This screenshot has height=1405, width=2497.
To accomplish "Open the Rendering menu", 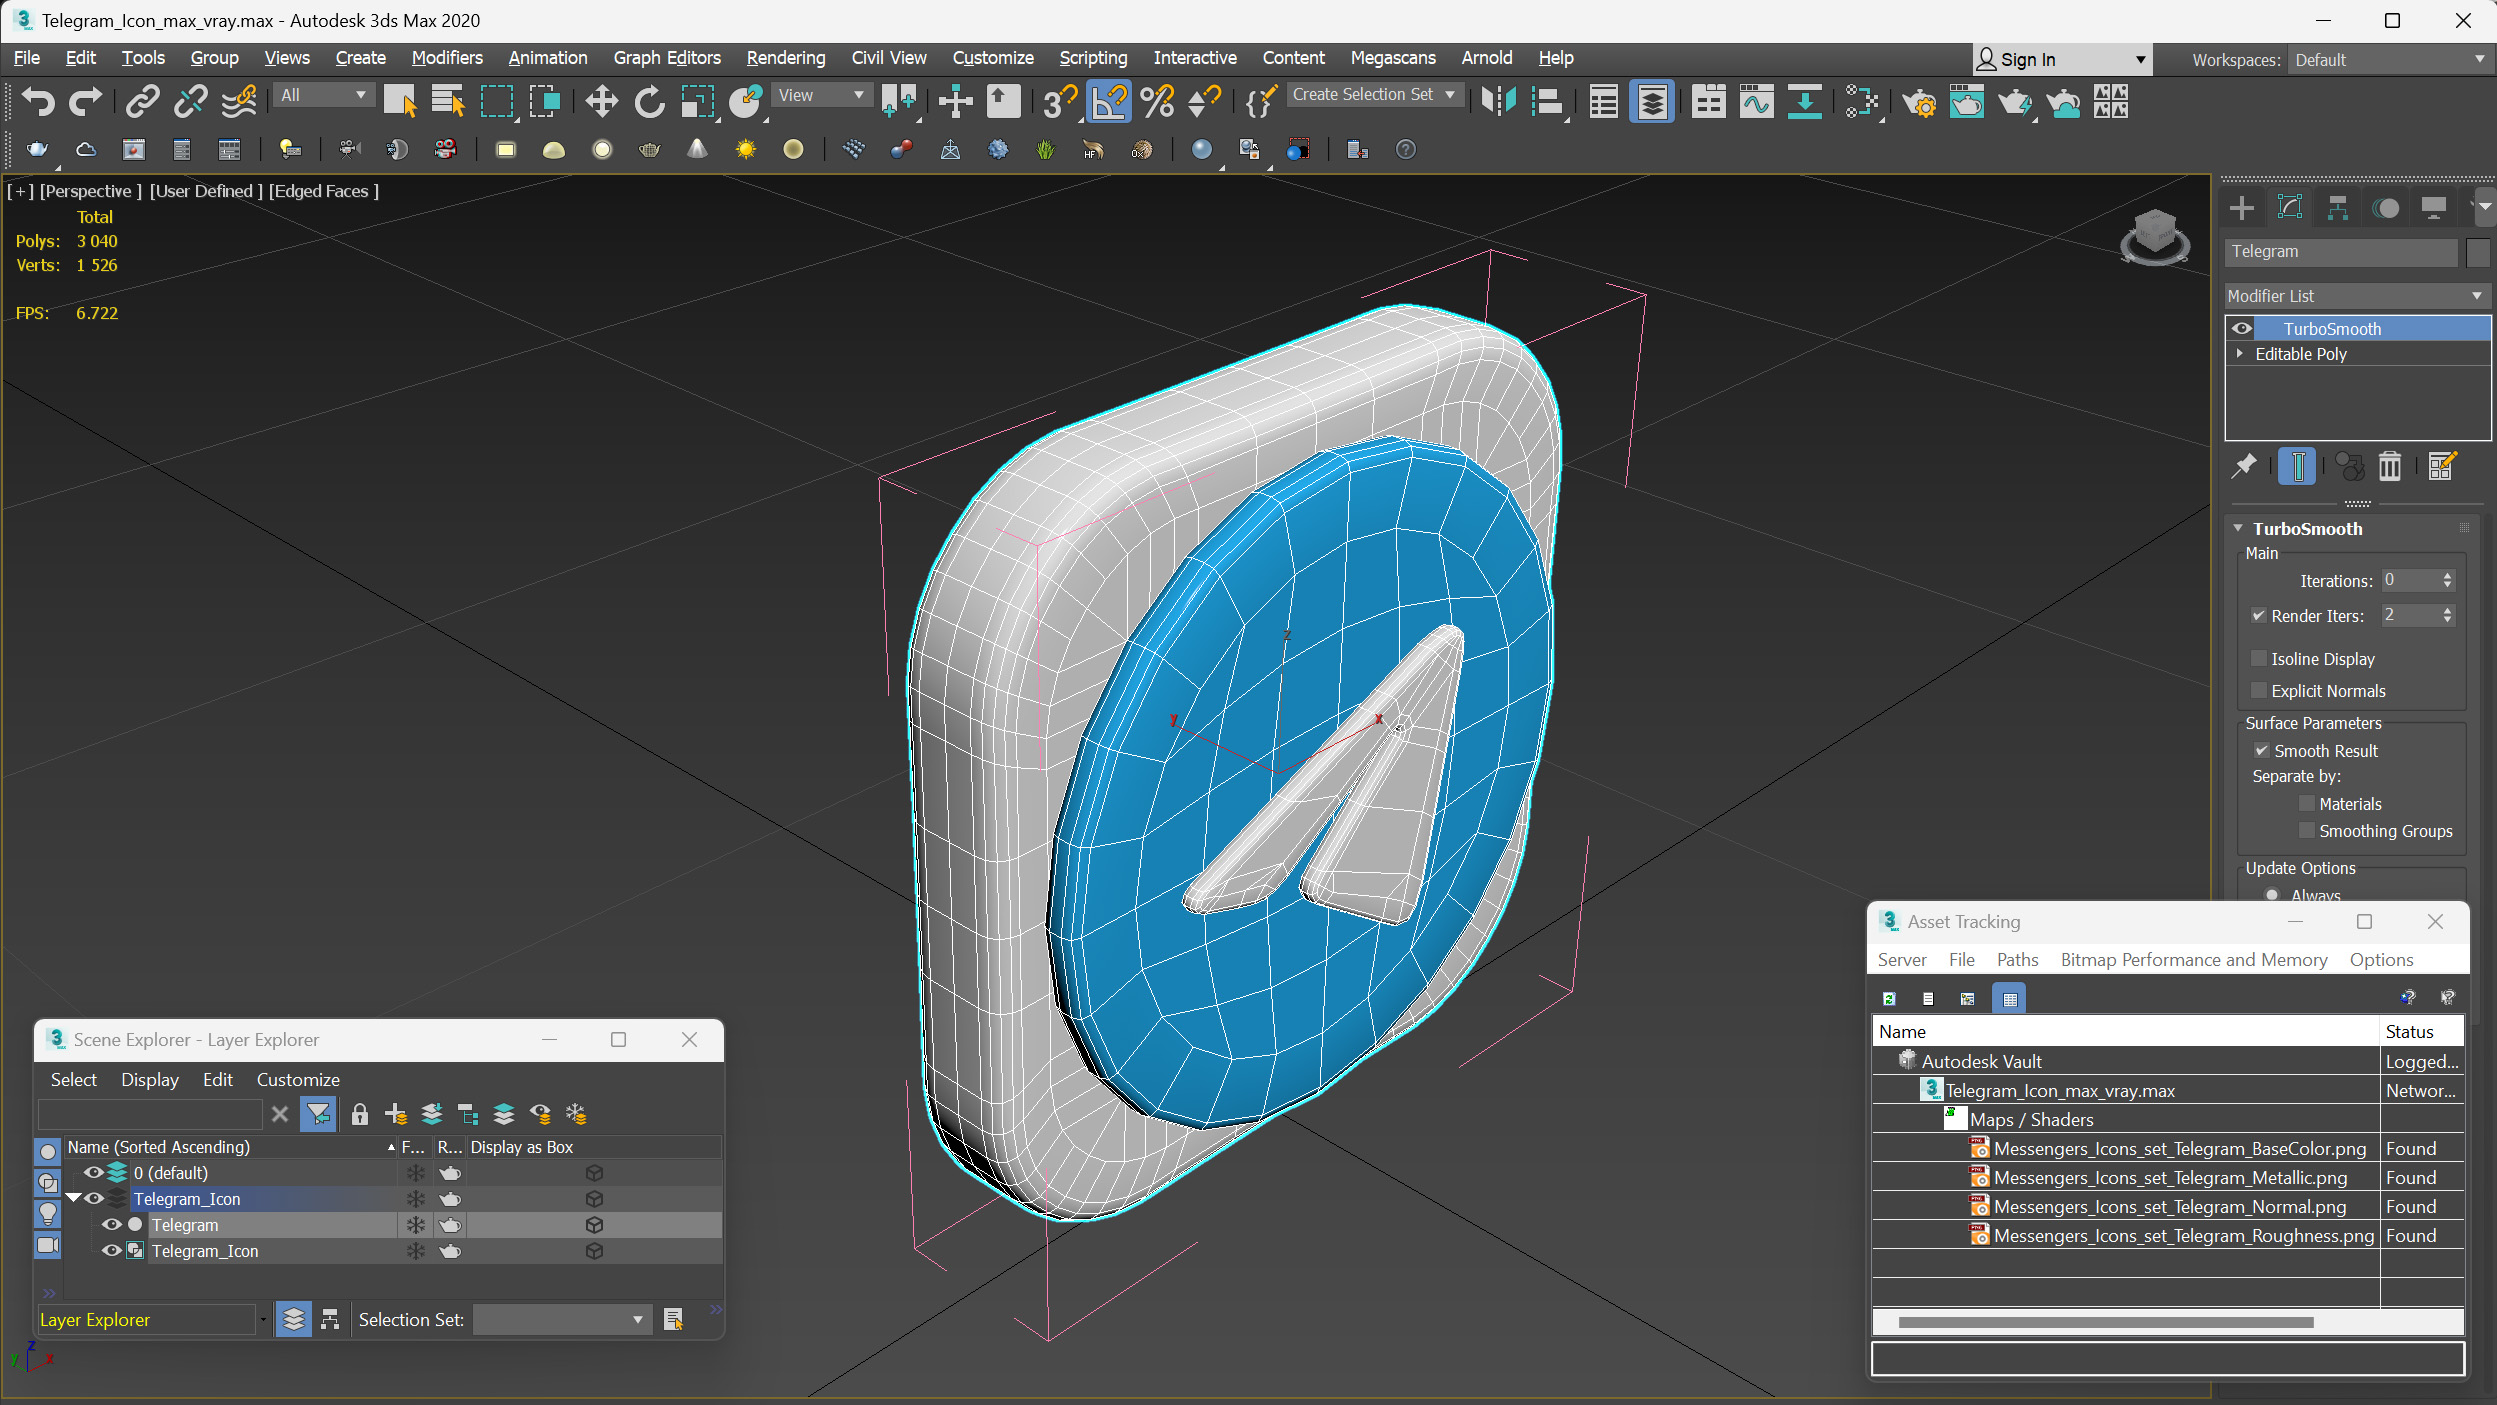I will click(786, 58).
